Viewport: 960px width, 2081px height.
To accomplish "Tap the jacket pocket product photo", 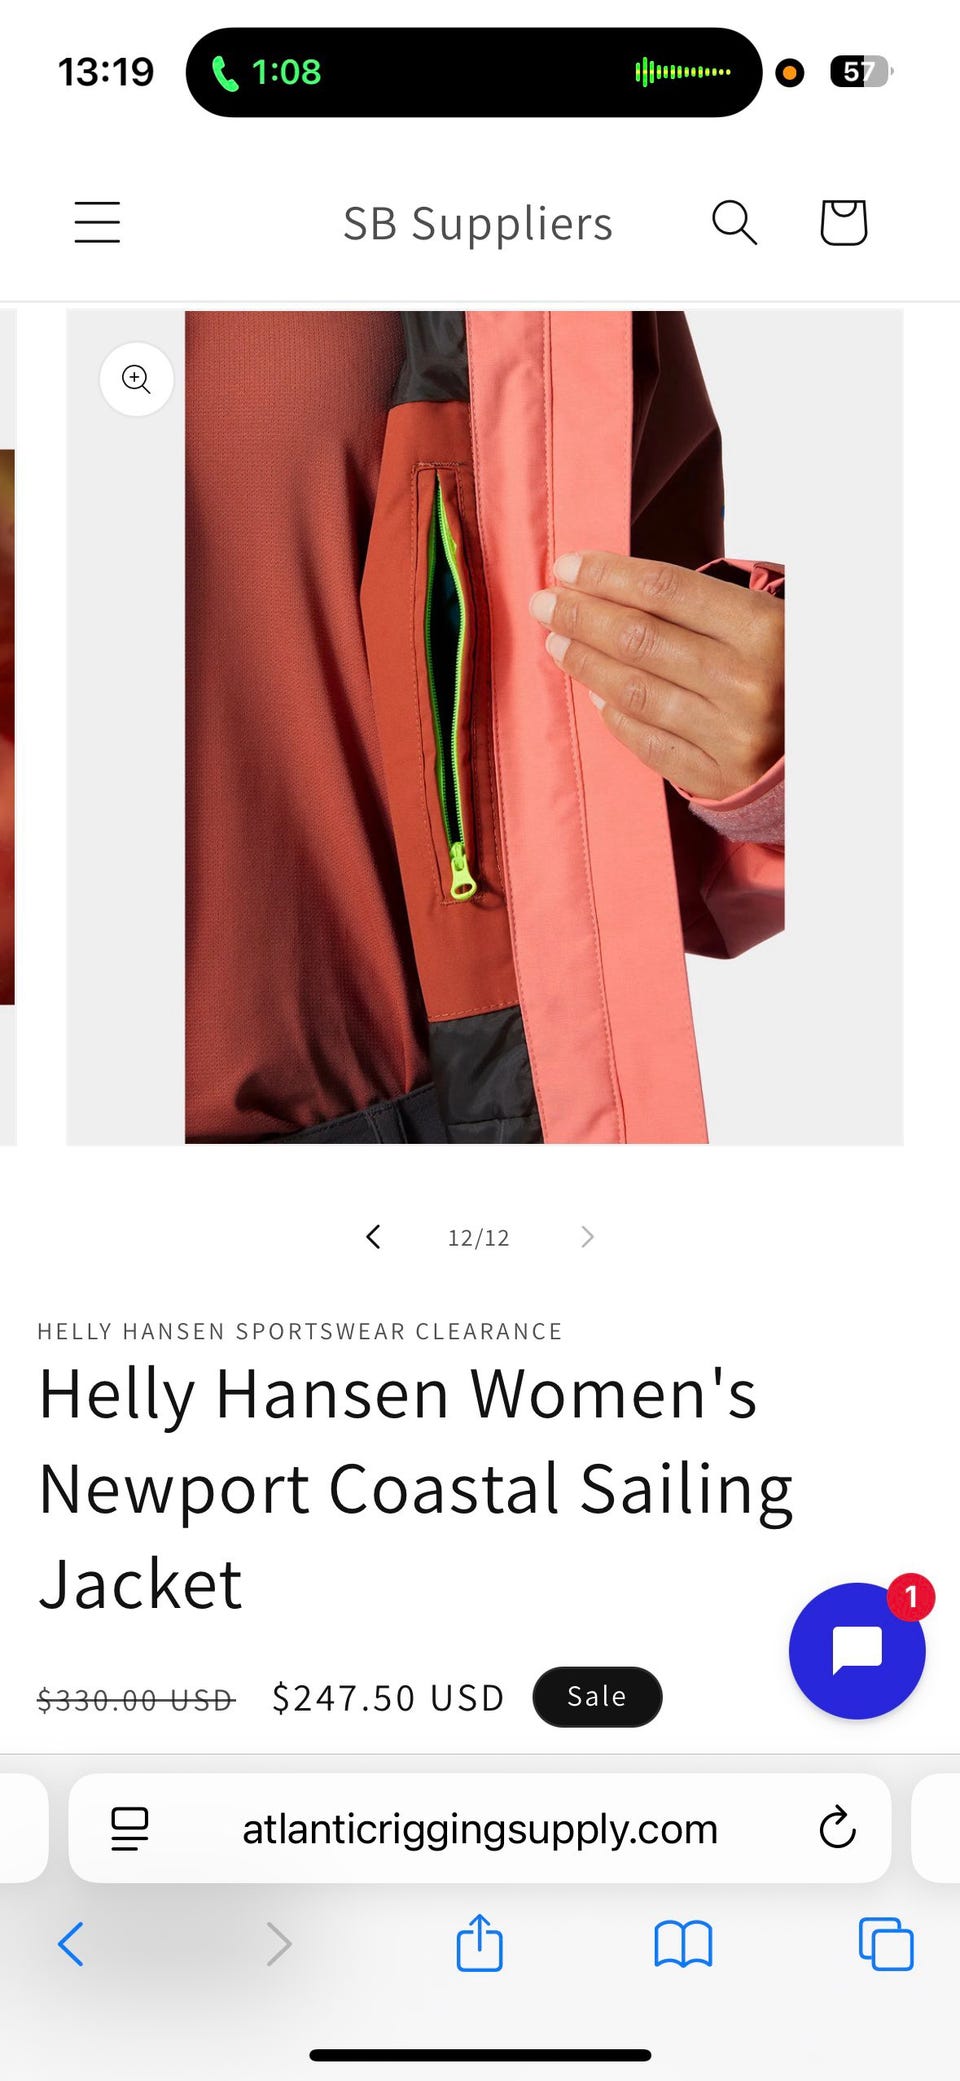I will pyautogui.click(x=484, y=727).
